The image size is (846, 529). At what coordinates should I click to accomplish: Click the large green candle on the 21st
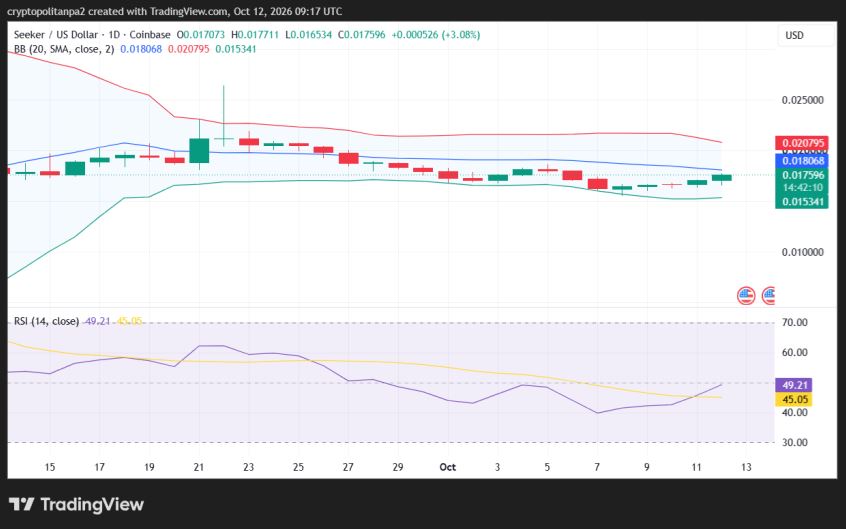click(199, 151)
